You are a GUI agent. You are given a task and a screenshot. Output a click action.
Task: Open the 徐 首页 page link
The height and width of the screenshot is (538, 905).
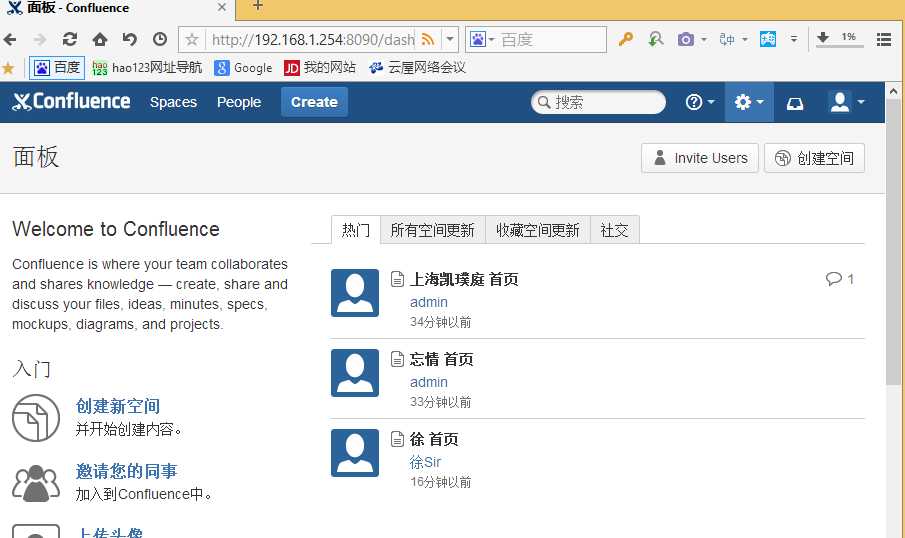[433, 439]
